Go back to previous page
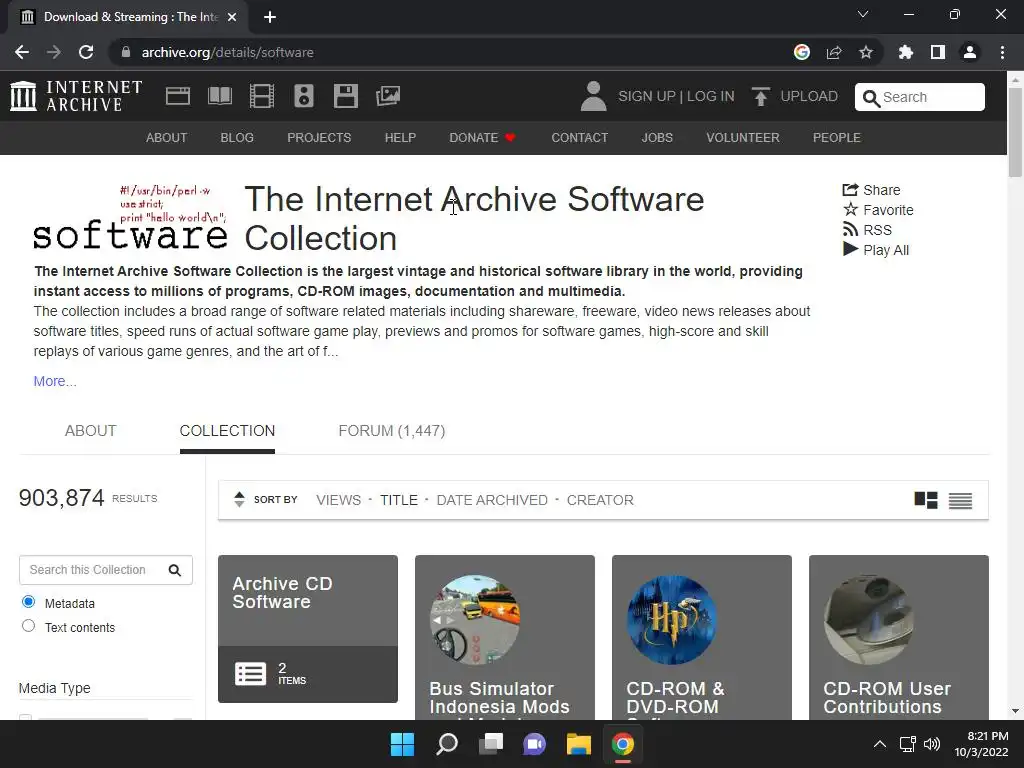The width and height of the screenshot is (1024, 768). coord(22,52)
